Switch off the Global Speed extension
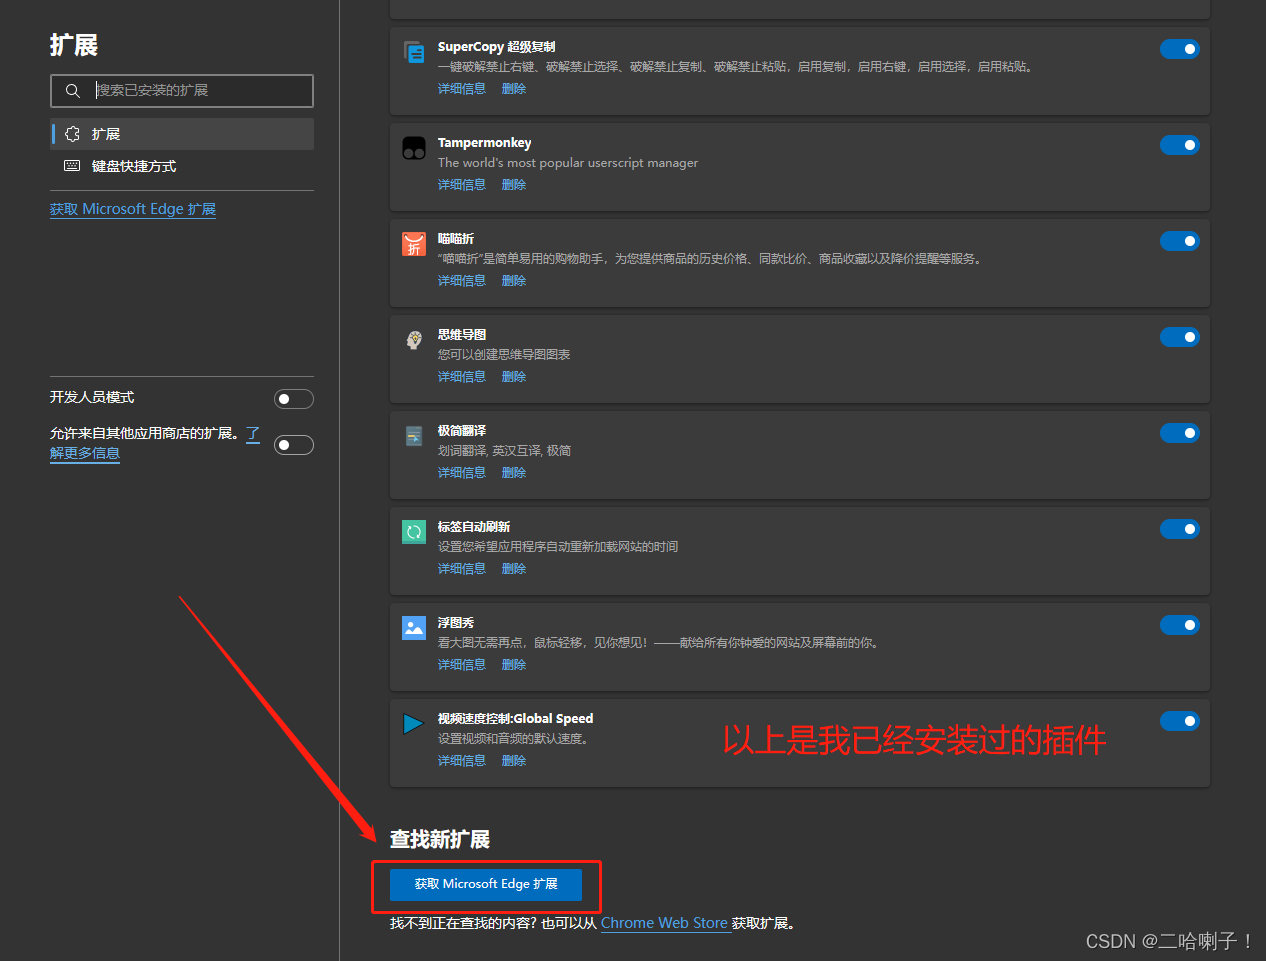 tap(1180, 721)
